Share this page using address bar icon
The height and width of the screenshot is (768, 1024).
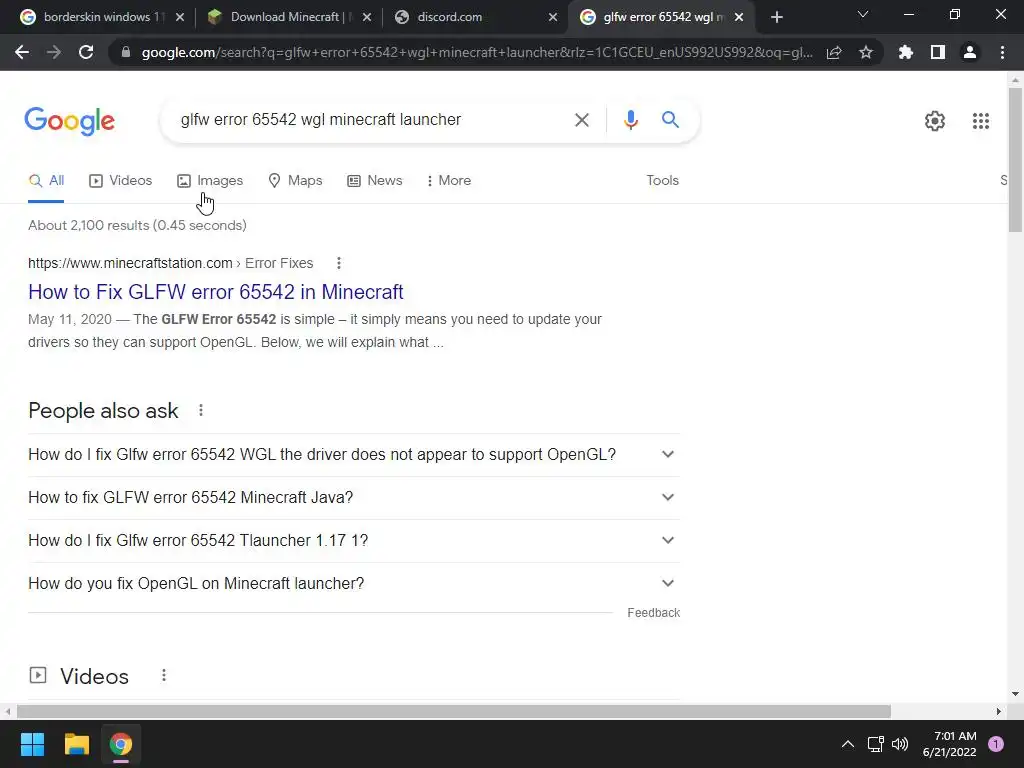click(x=834, y=52)
